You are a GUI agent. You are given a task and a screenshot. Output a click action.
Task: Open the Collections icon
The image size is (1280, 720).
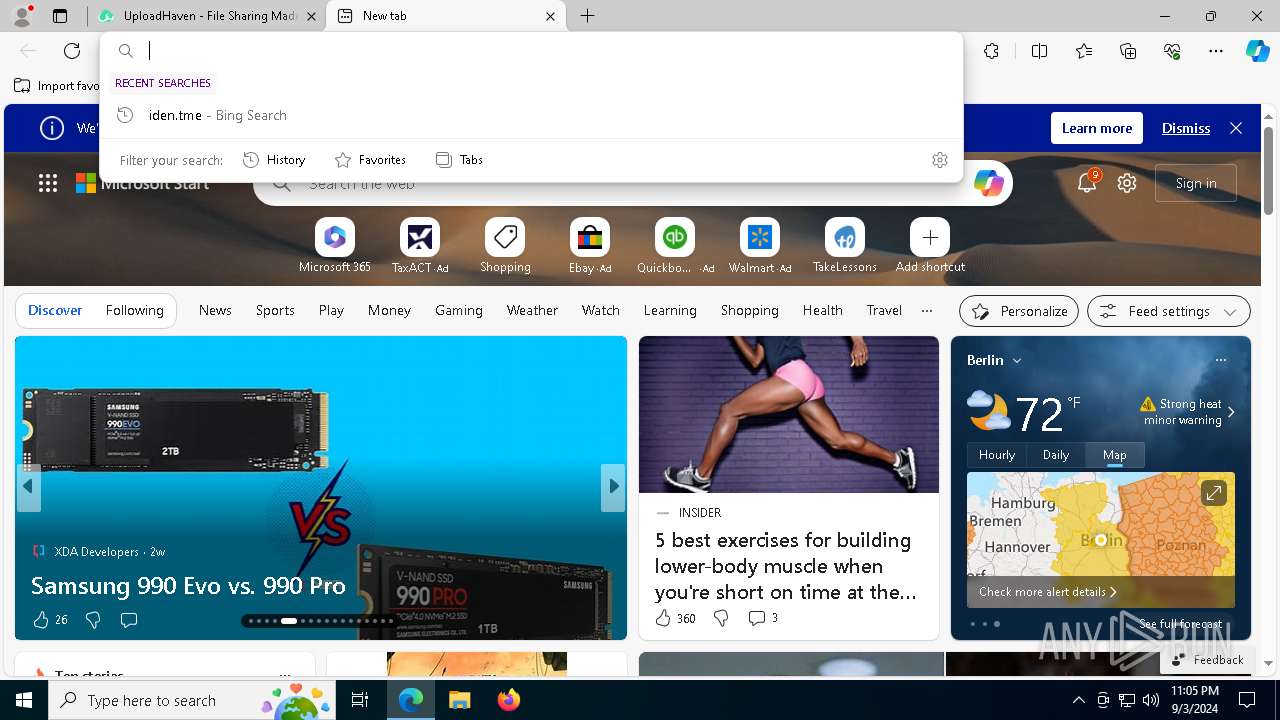1128,51
